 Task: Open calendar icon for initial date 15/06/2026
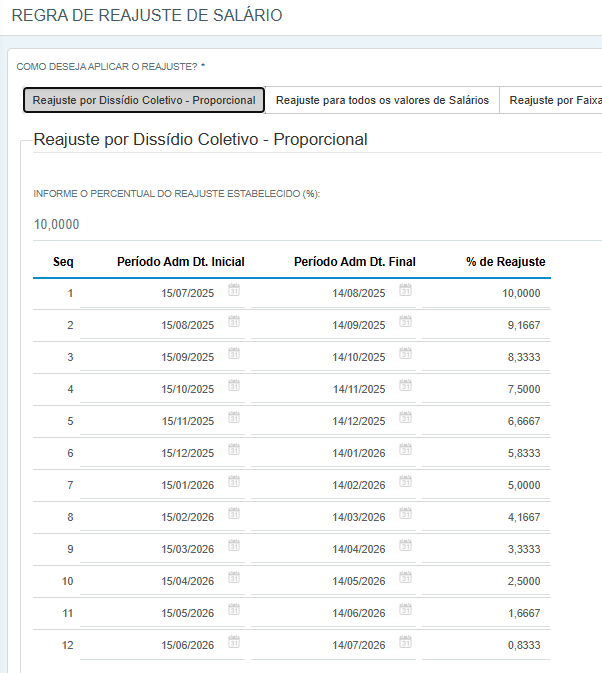coord(234,642)
